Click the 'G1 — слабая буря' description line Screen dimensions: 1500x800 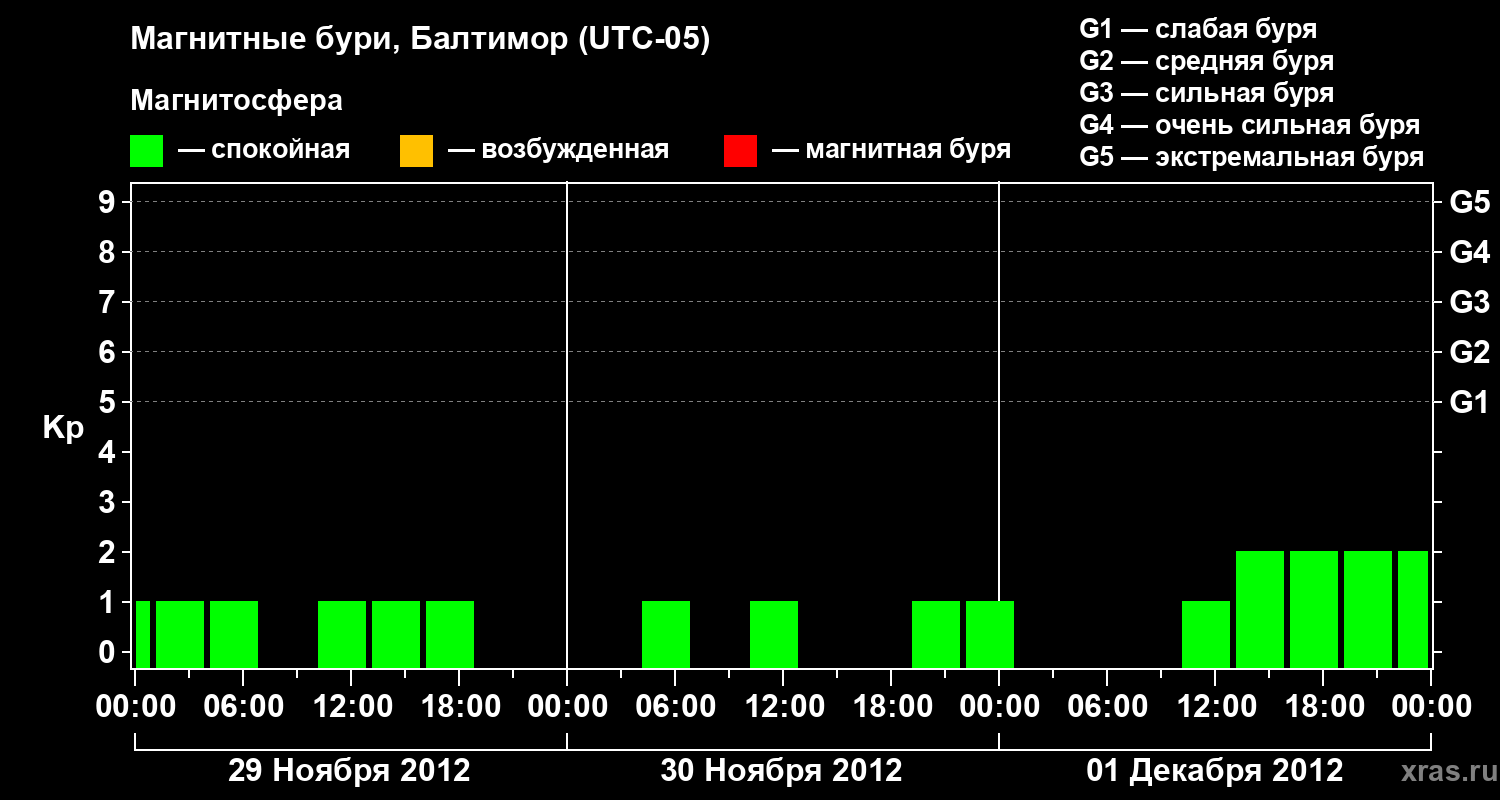pos(1198,29)
